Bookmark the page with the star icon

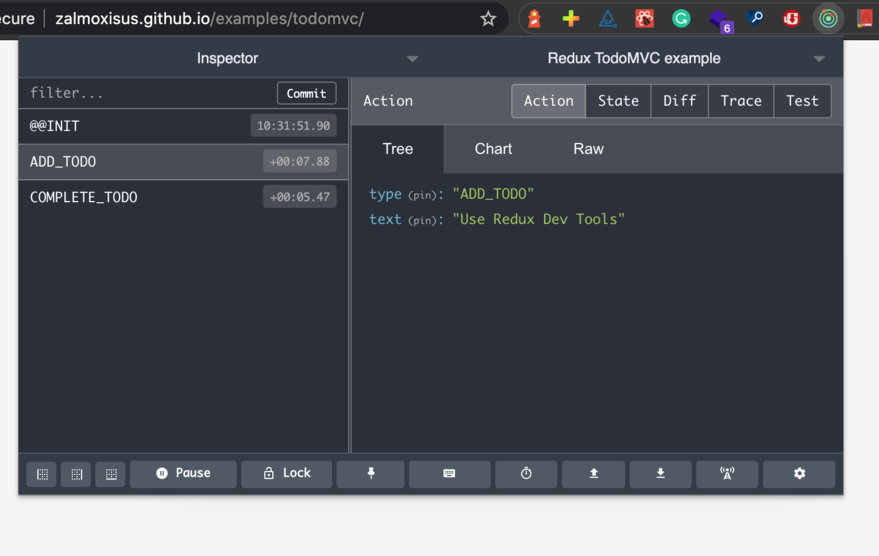488,19
